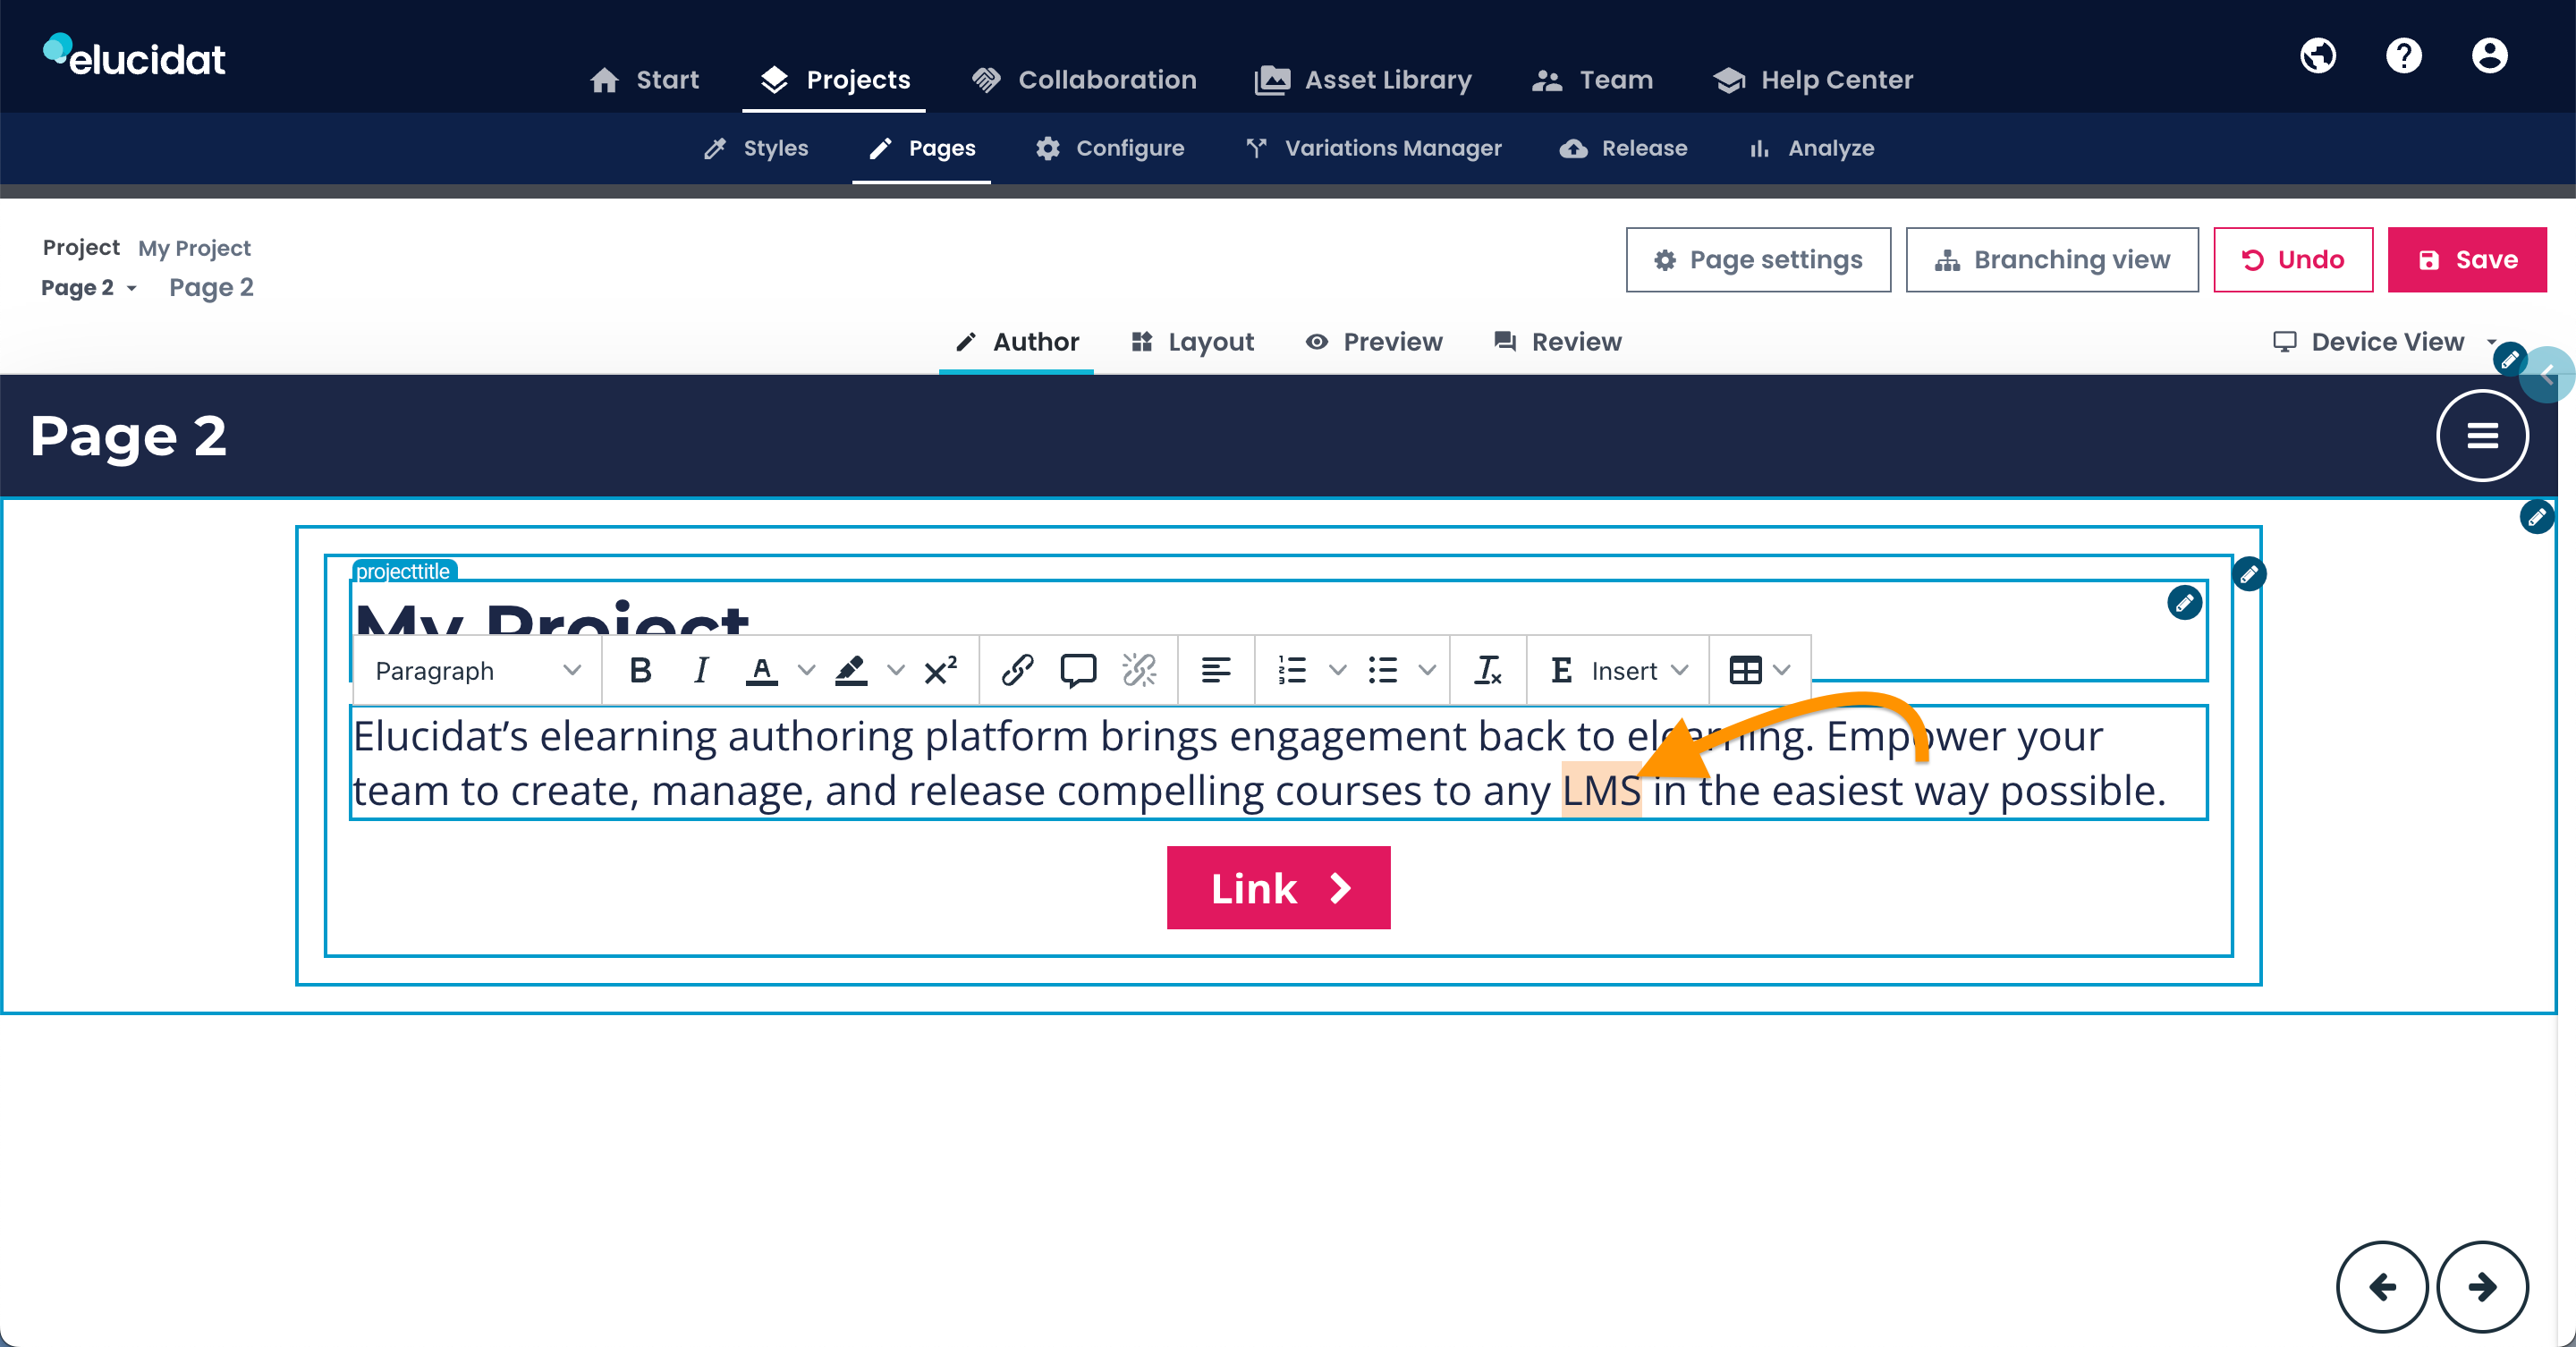The width and height of the screenshot is (2576, 1347).
Task: Click the Save button
Action: click(2467, 260)
